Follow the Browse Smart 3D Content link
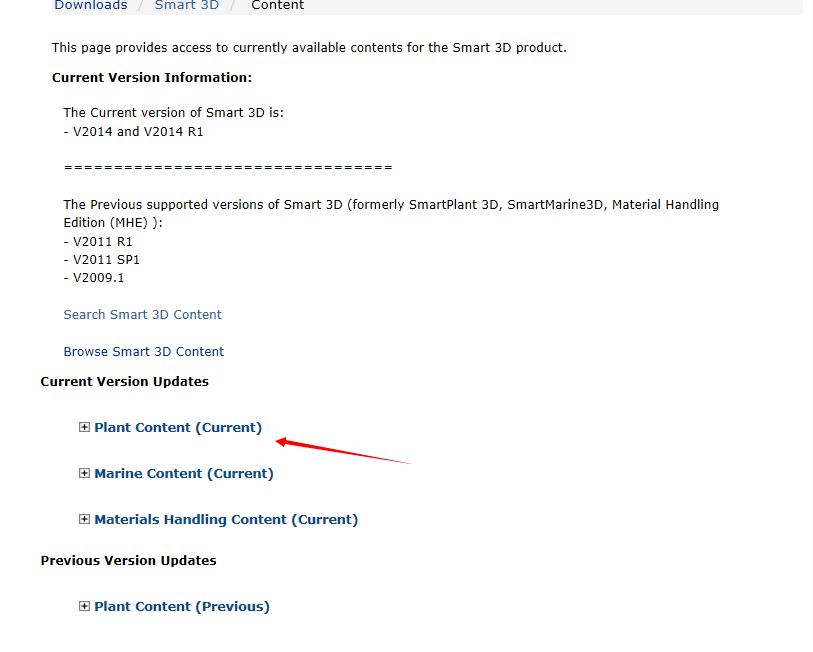 click(x=144, y=352)
